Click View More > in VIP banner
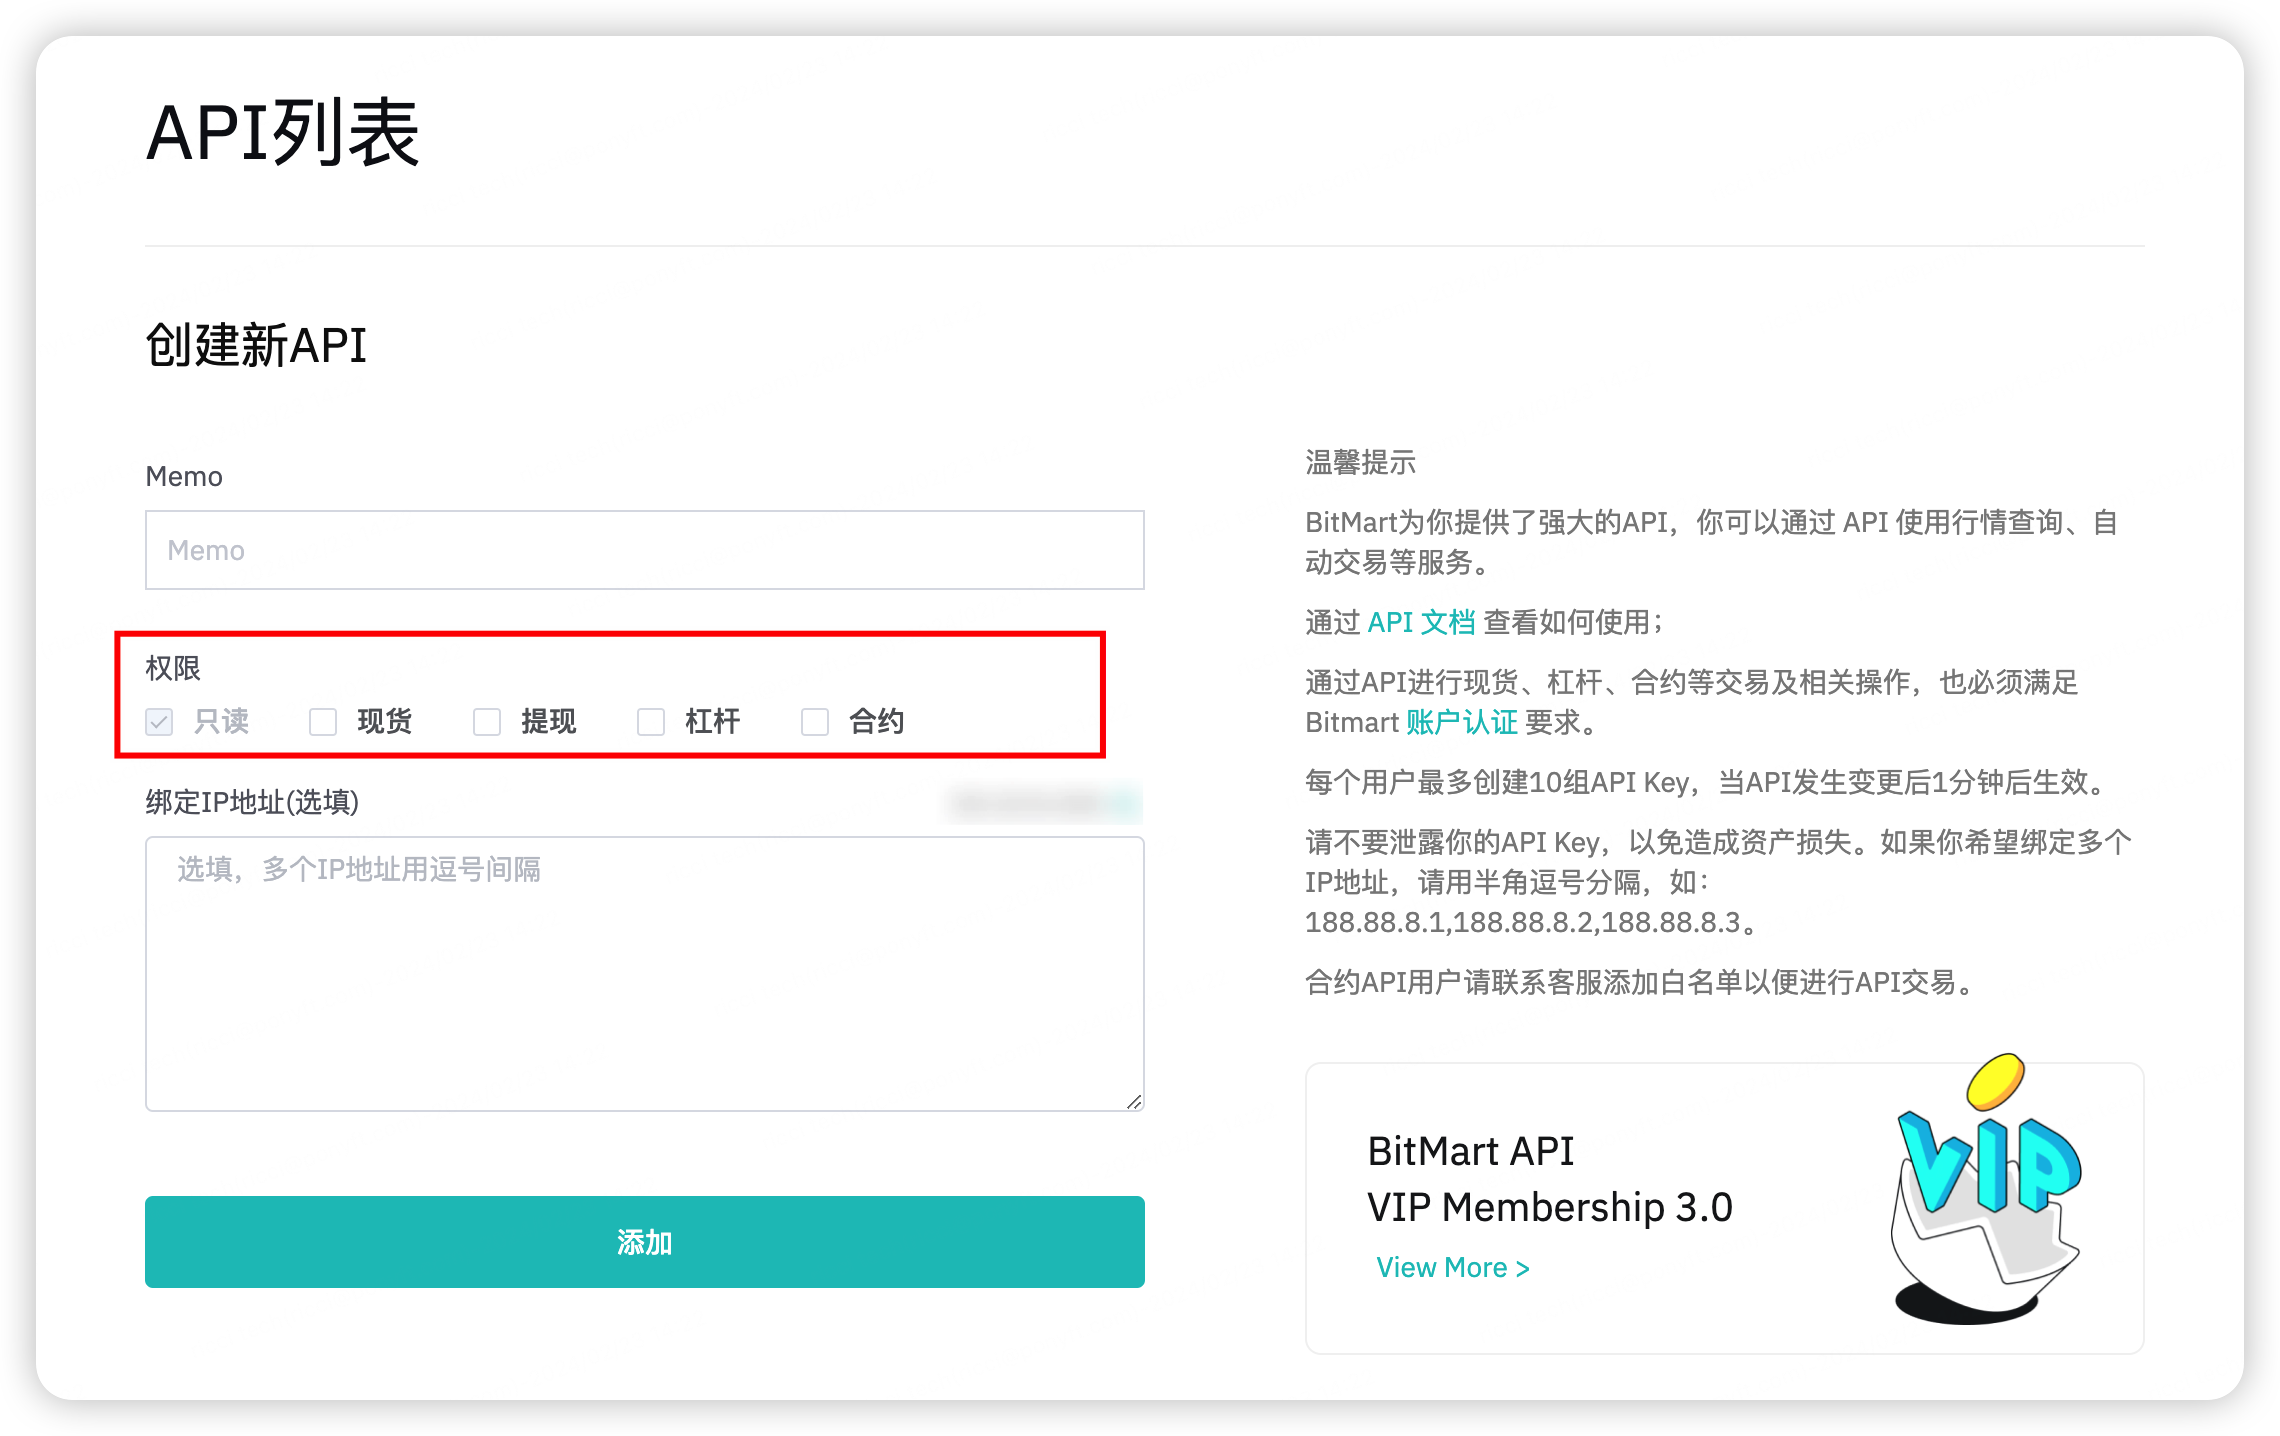The height and width of the screenshot is (1436, 2280). (1452, 1267)
